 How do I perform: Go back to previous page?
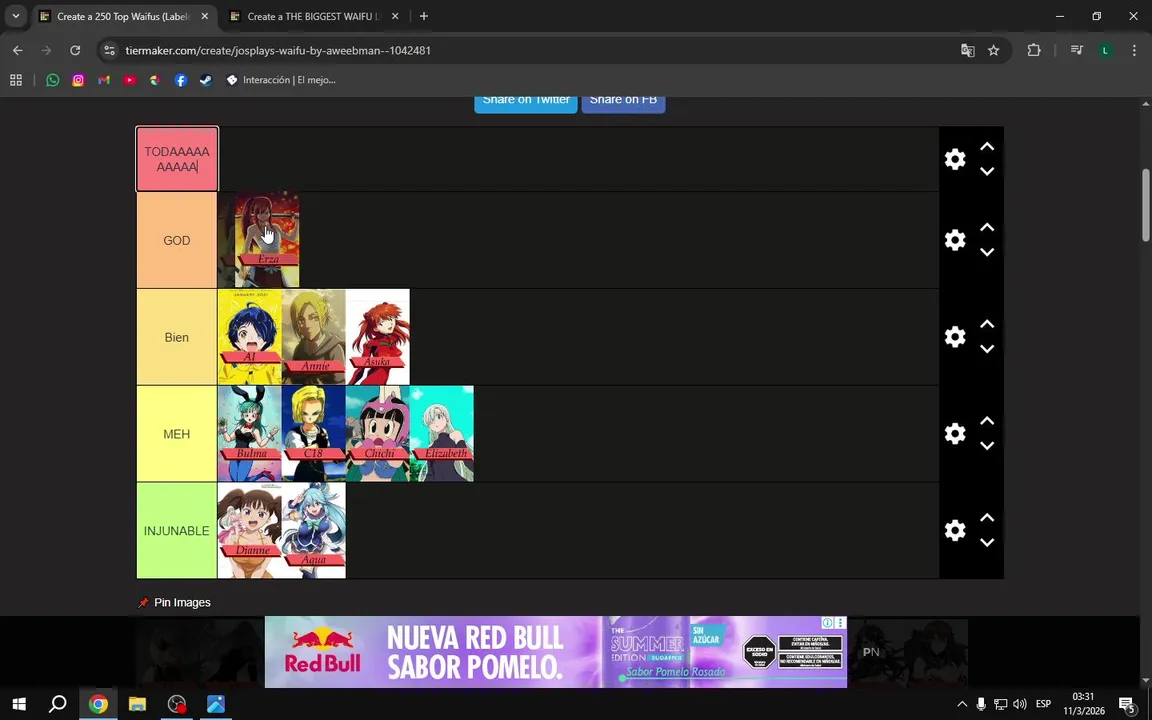[18, 51]
